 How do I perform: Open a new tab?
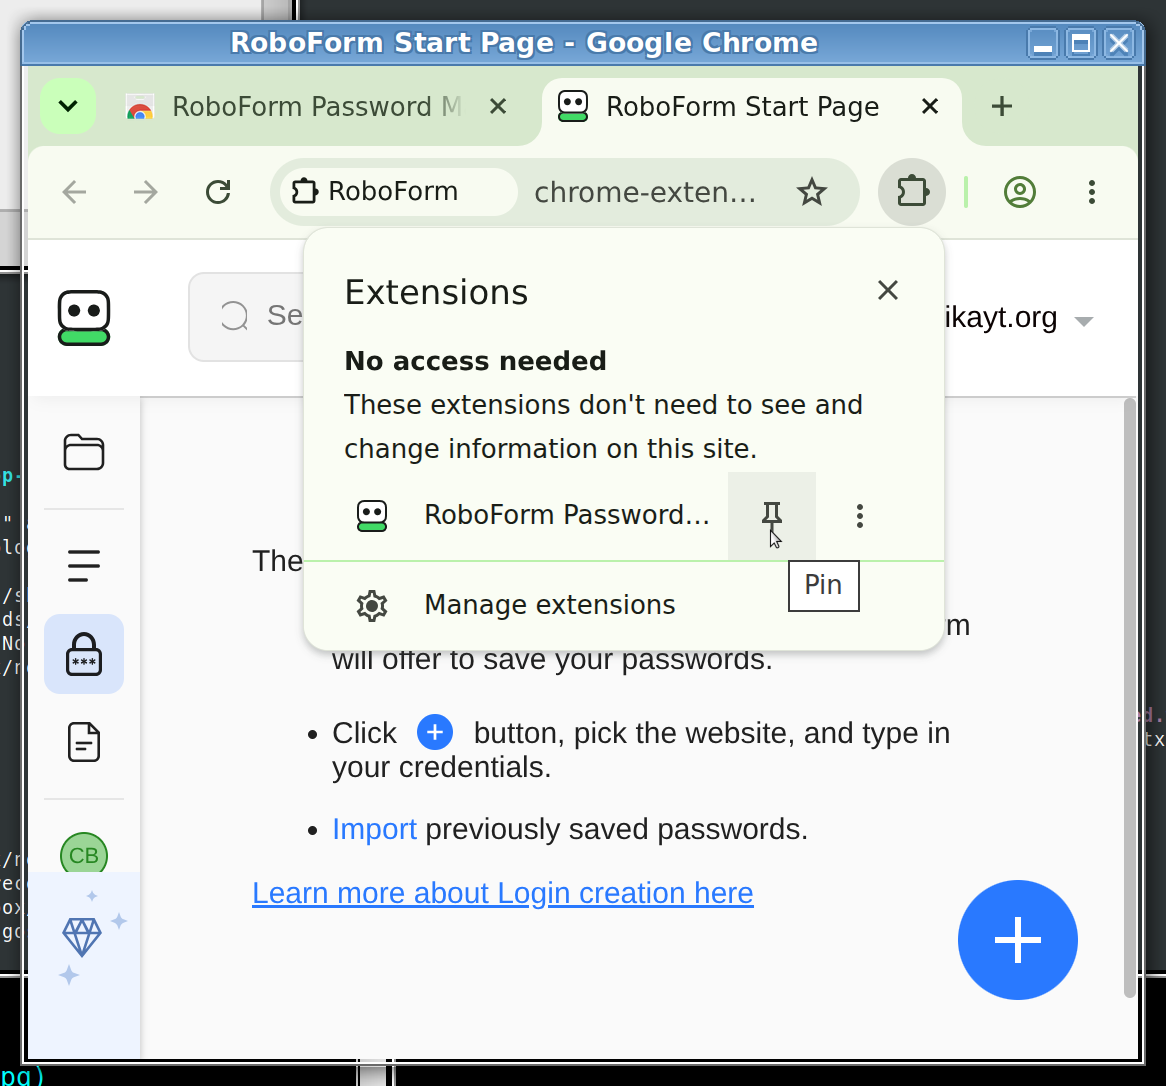point(1002,106)
